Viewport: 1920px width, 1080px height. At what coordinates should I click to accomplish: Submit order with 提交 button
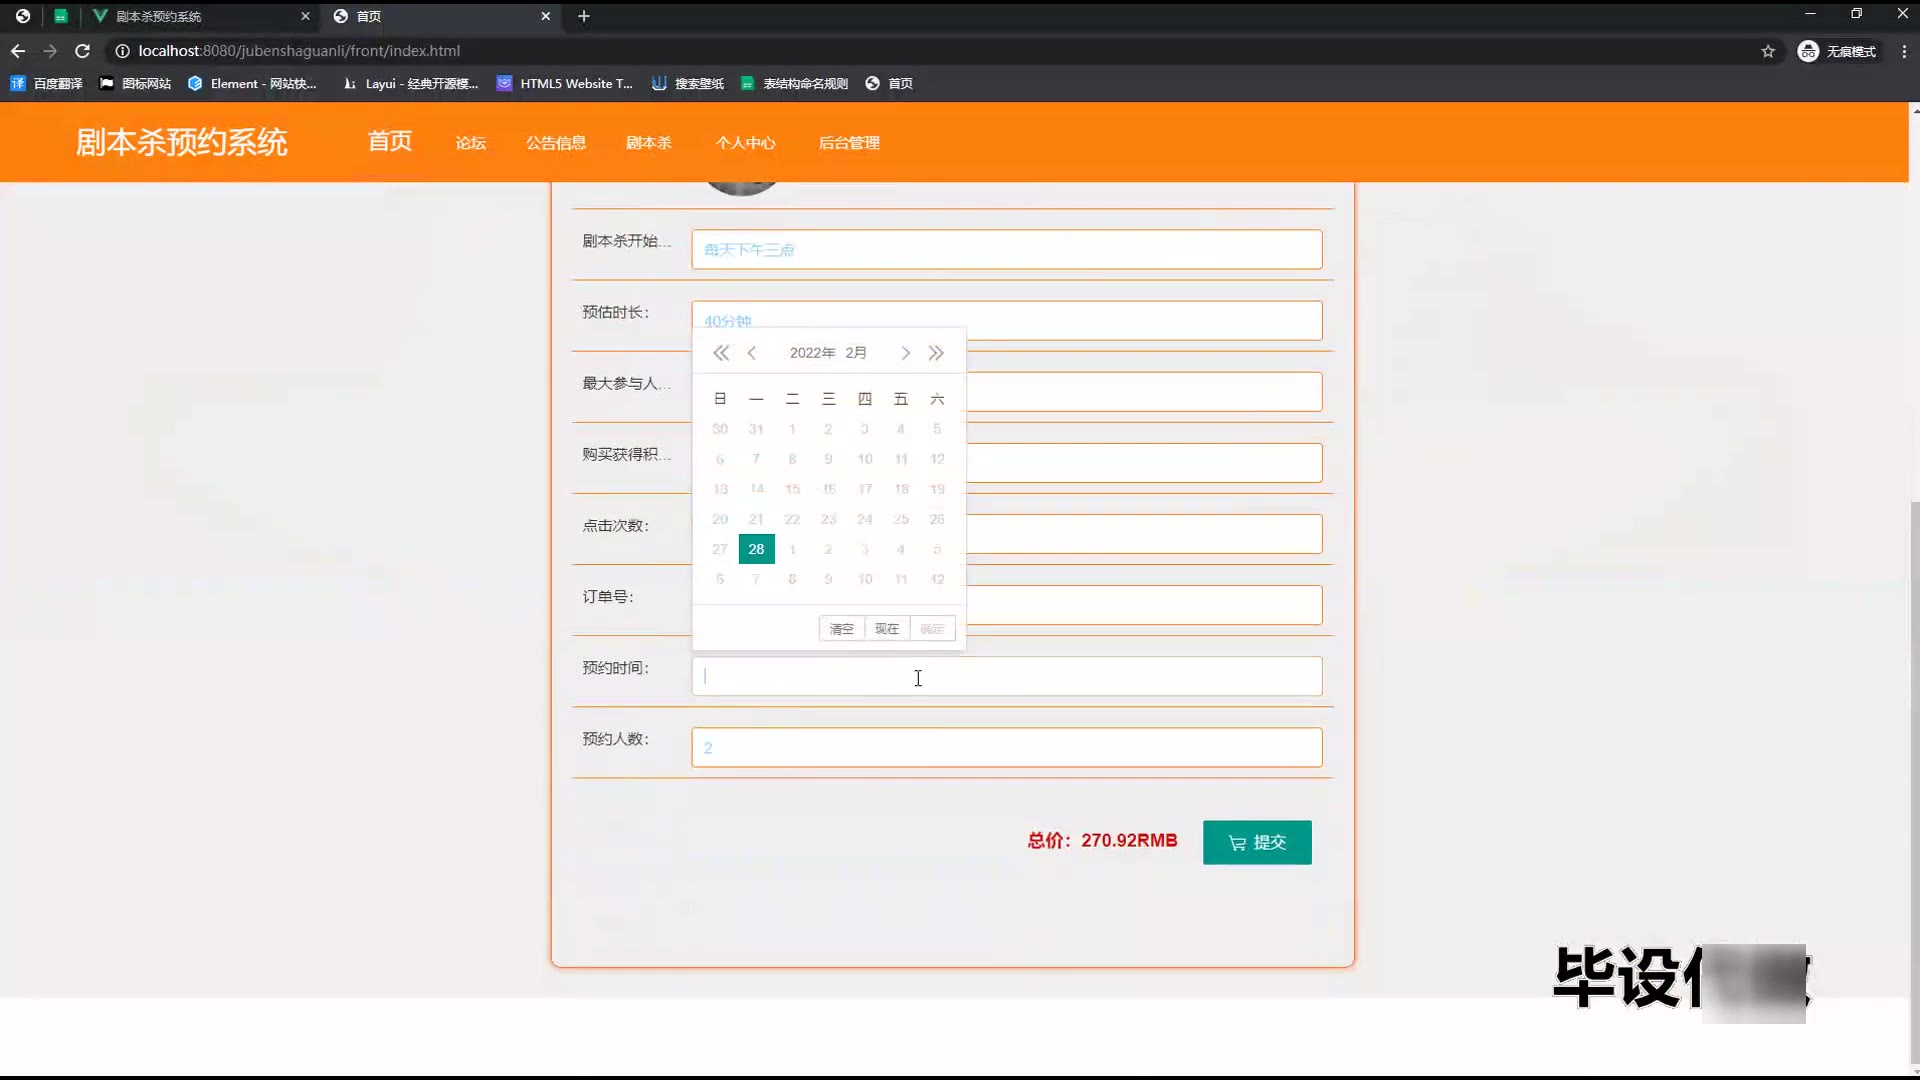[x=1257, y=842]
